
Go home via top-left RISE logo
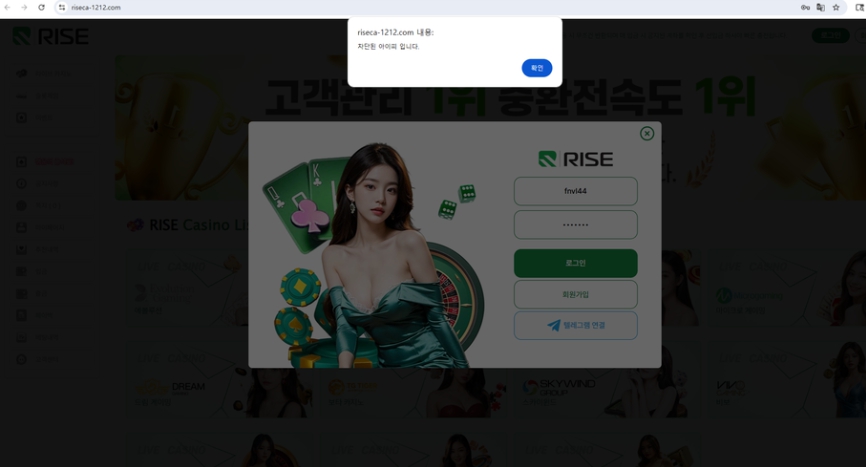51,36
